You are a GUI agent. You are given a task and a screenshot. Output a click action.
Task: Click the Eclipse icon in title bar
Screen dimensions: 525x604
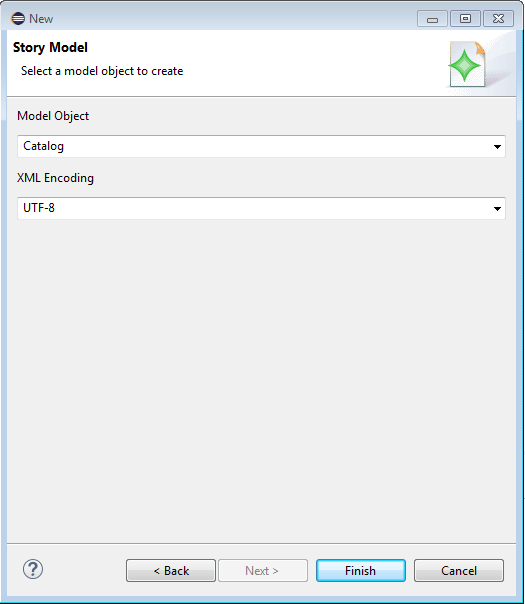click(18, 18)
